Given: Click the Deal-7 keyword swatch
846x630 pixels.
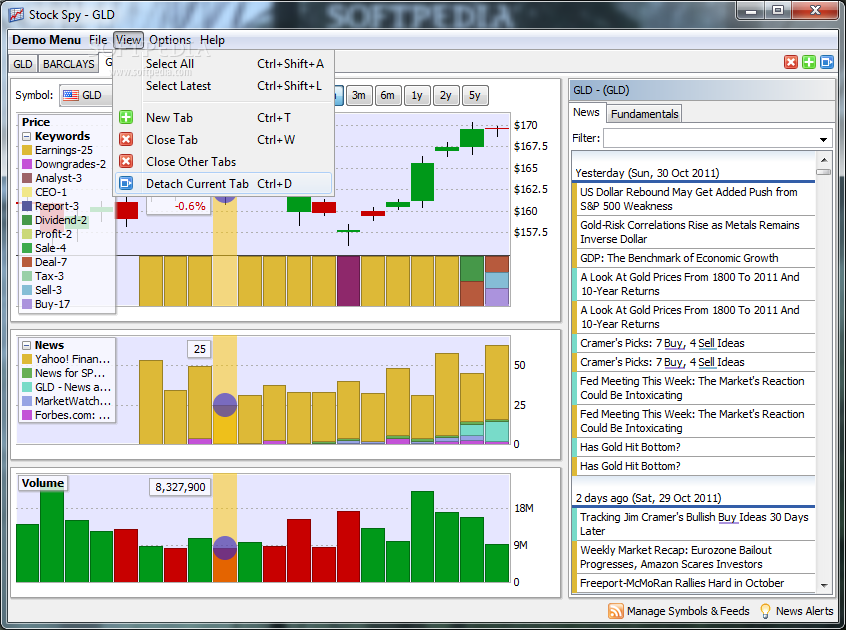Looking at the screenshot, I should pyautogui.click(x=27, y=262).
